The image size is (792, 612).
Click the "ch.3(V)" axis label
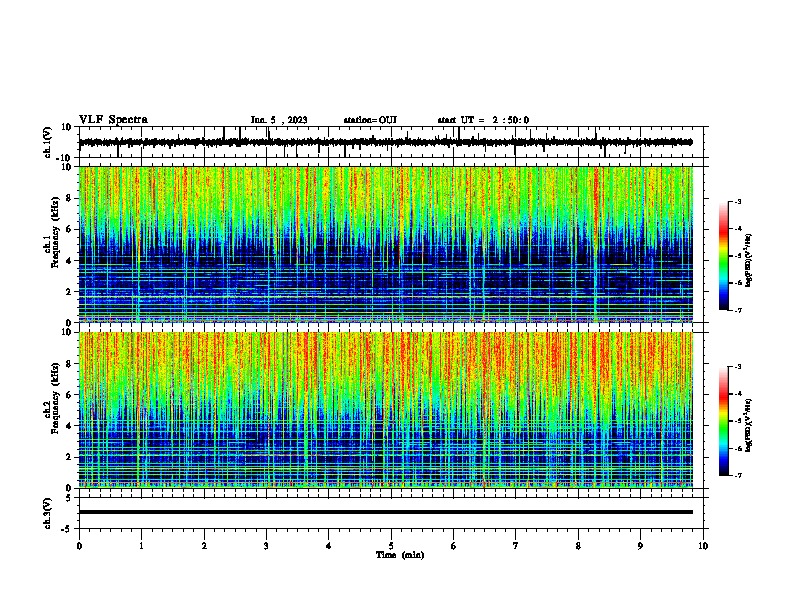48,513
